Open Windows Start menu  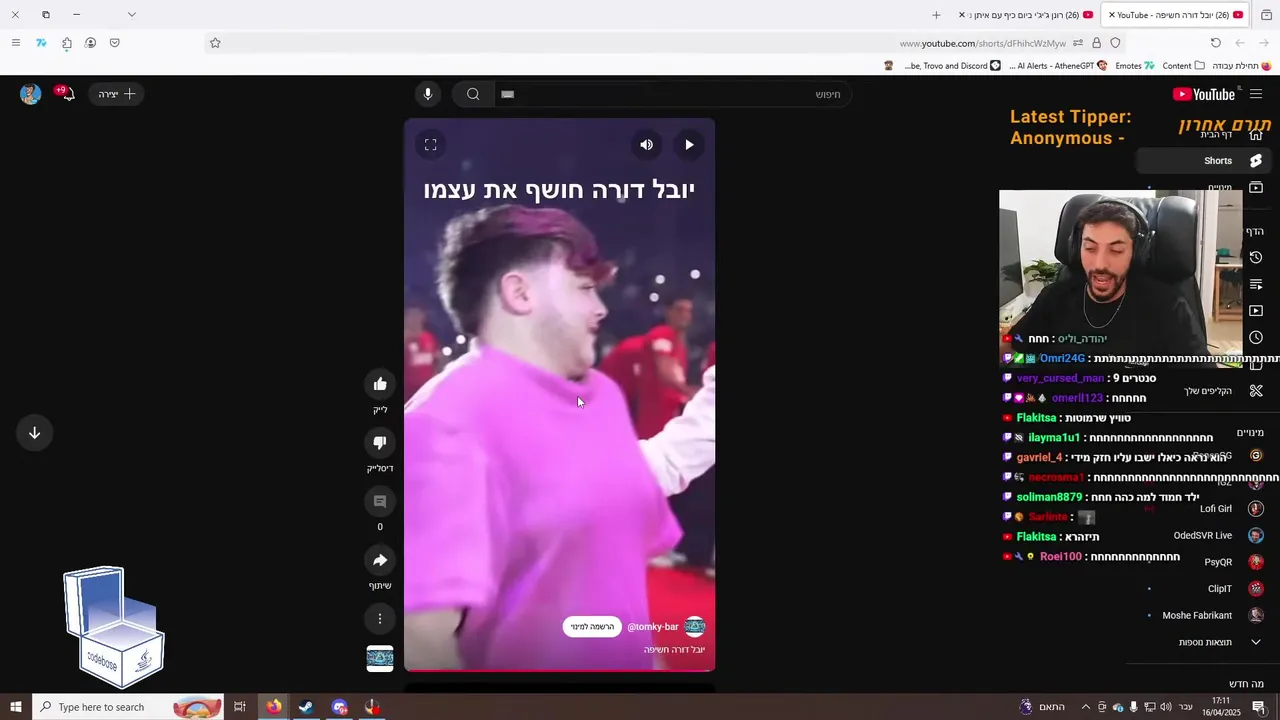pos(16,707)
